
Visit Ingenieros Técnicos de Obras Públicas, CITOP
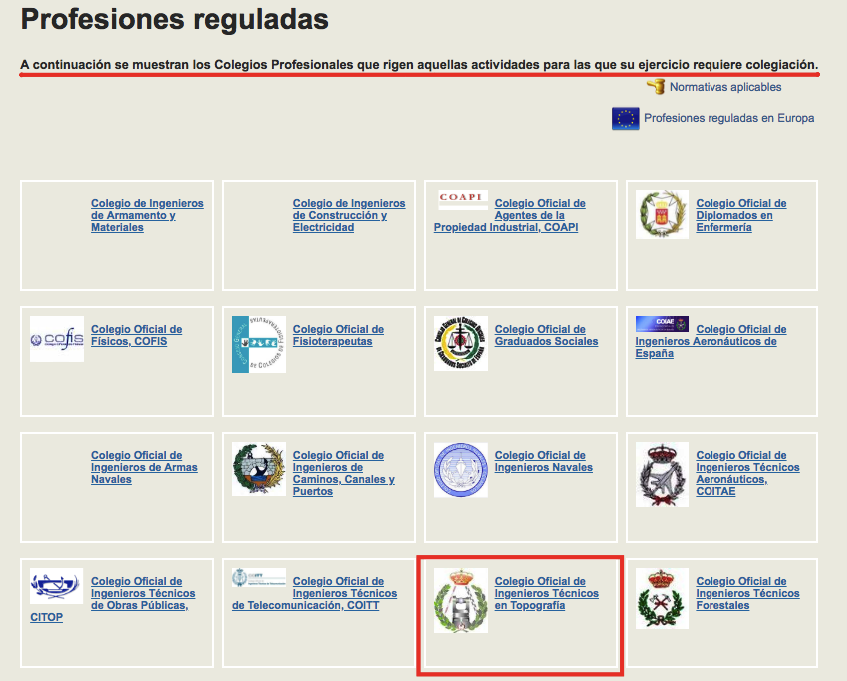coord(113,599)
